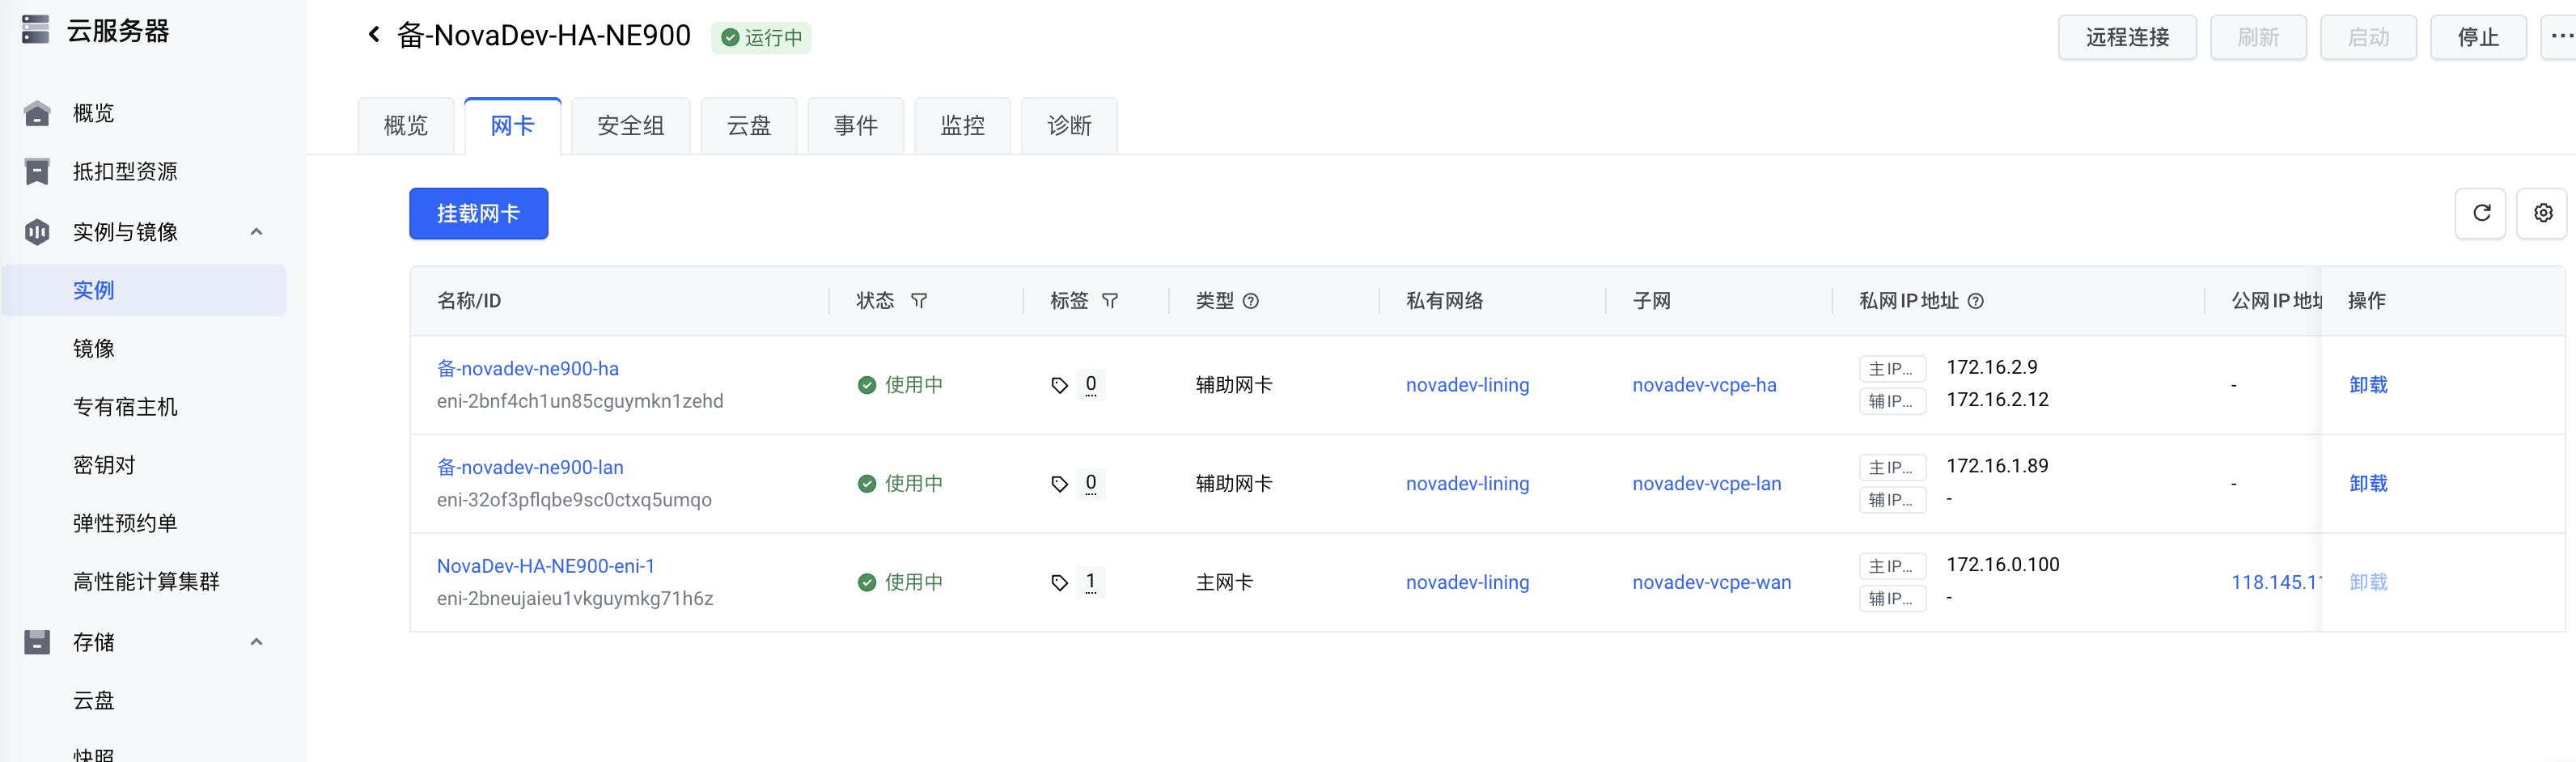
Task: Open the 标签 column filter icon
Action: [x=1110, y=301]
